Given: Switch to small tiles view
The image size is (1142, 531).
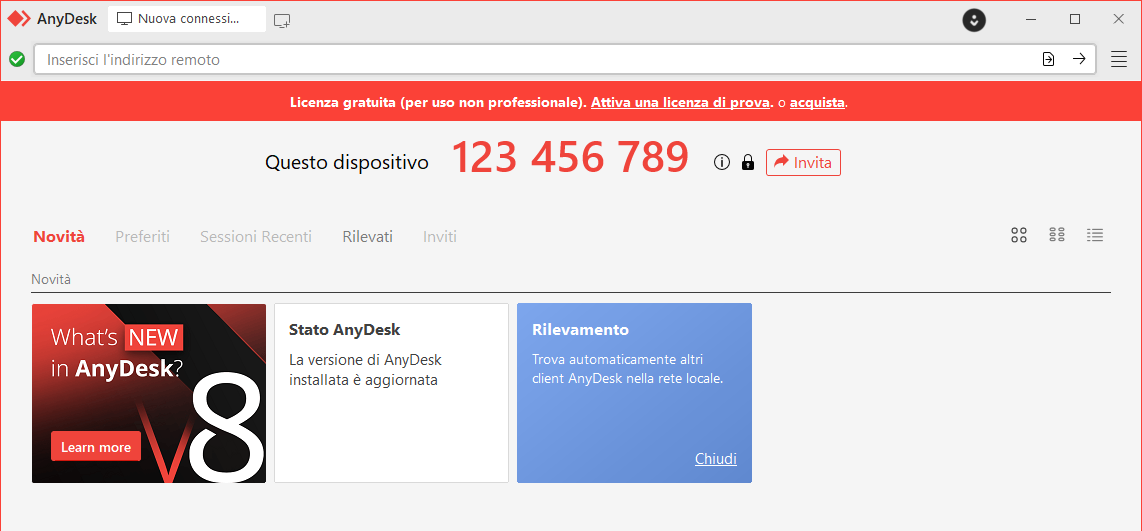Looking at the screenshot, I should [x=1057, y=235].
